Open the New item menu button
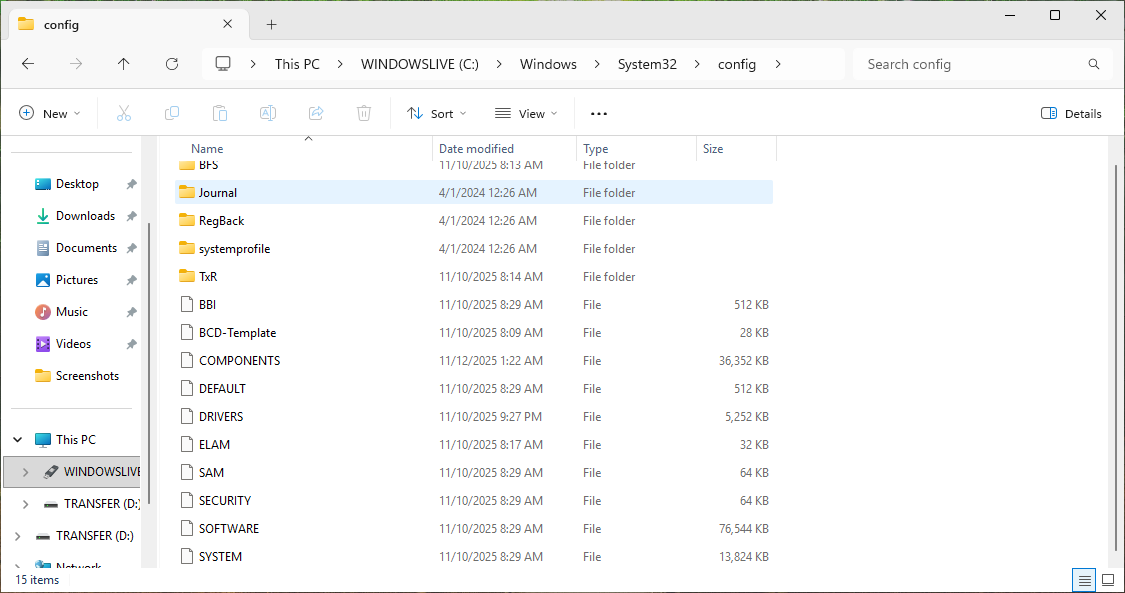 [x=50, y=113]
